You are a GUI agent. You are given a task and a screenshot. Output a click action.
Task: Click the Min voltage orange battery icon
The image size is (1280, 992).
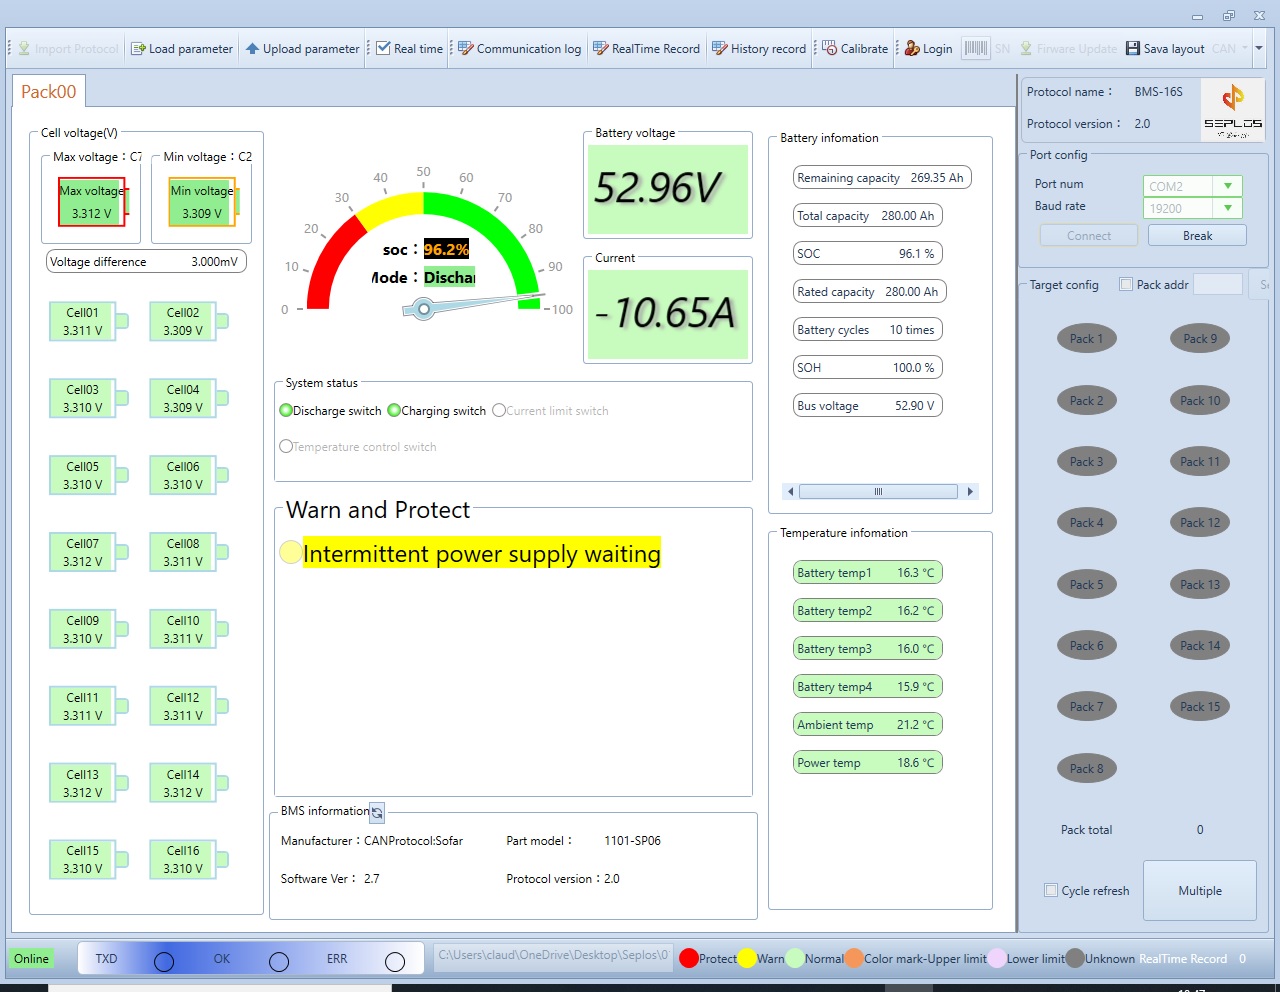[202, 202]
